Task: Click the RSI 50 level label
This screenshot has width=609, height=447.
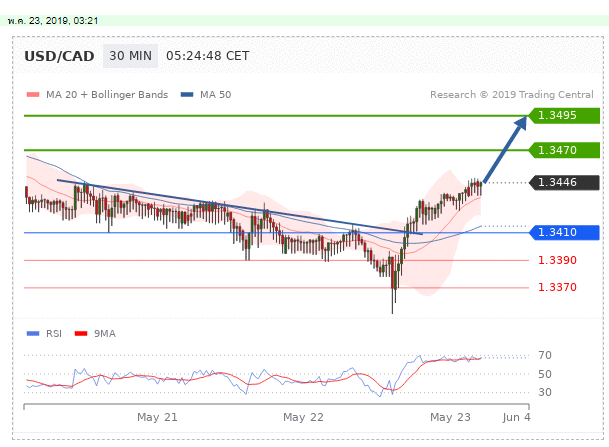Action: (x=545, y=374)
